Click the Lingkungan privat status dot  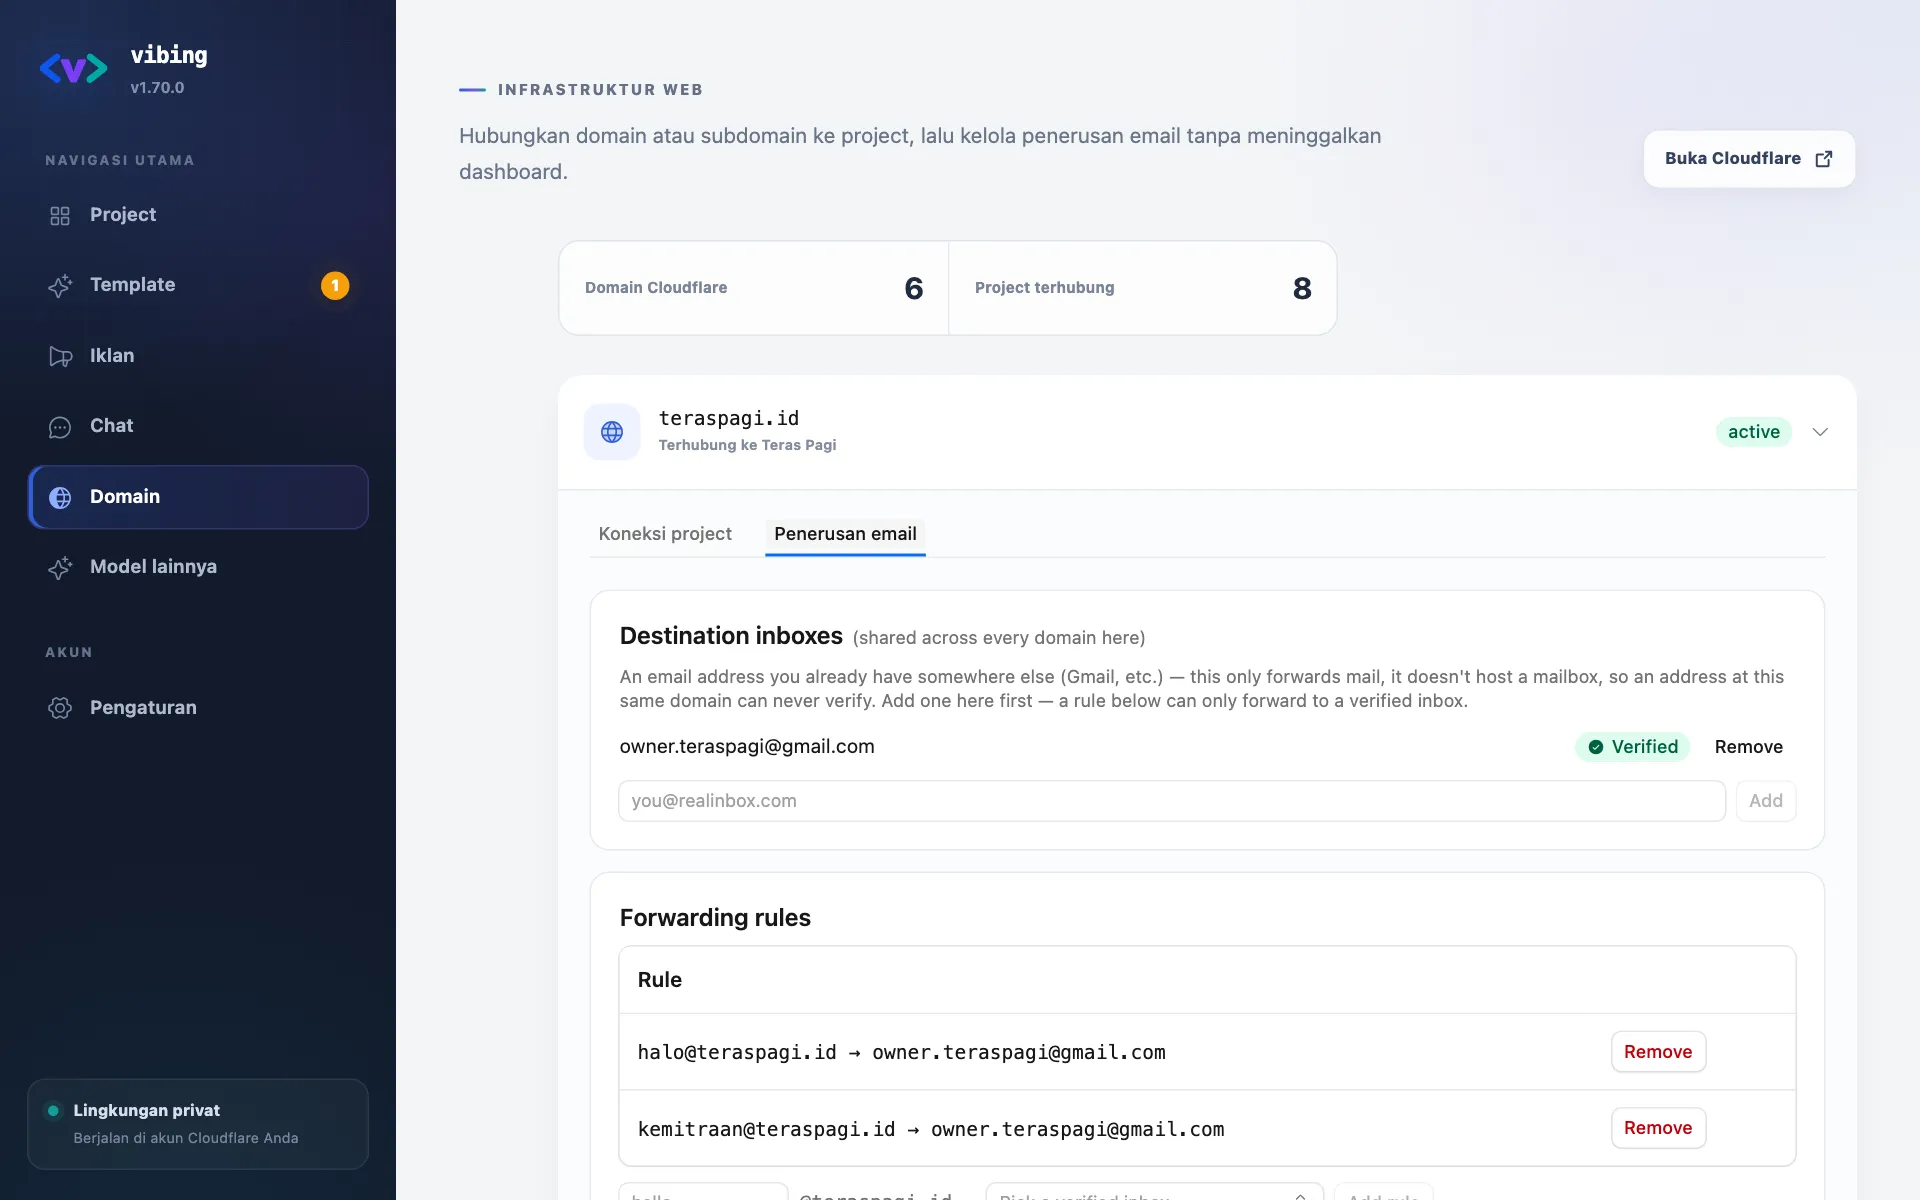[x=53, y=1111]
